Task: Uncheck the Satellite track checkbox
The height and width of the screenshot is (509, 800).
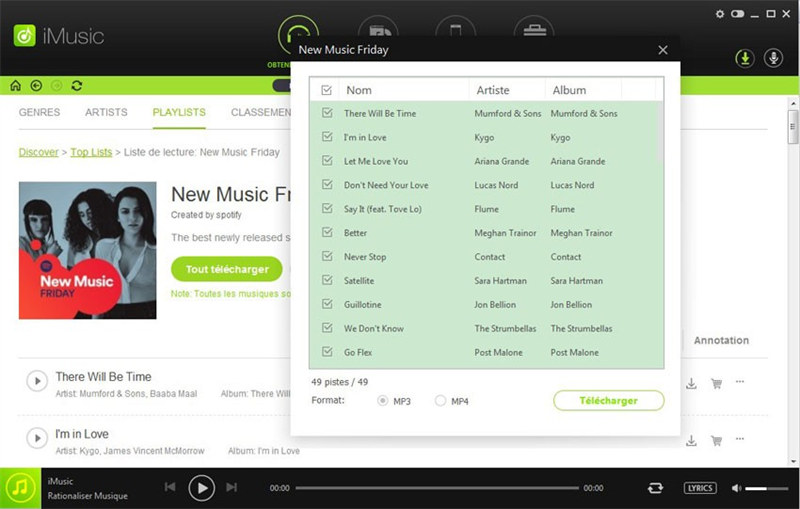Action: pos(327,280)
